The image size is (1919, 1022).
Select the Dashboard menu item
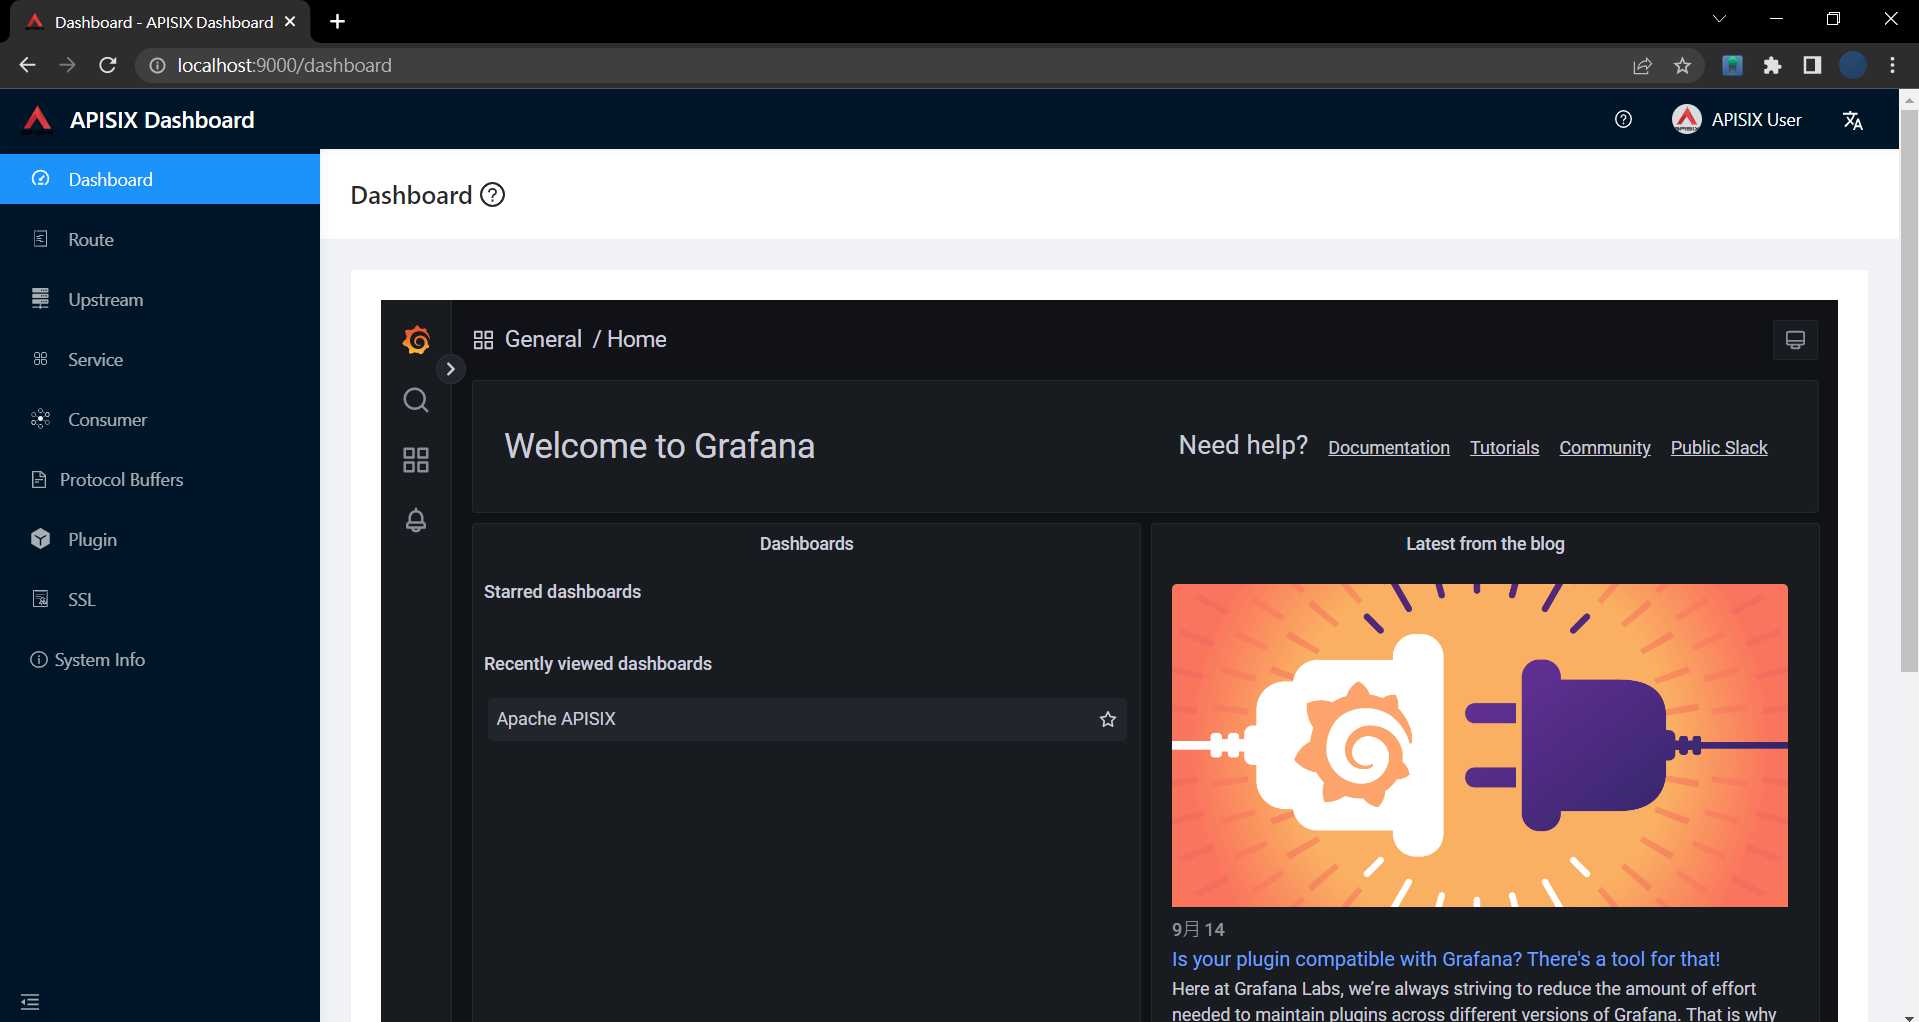click(160, 179)
